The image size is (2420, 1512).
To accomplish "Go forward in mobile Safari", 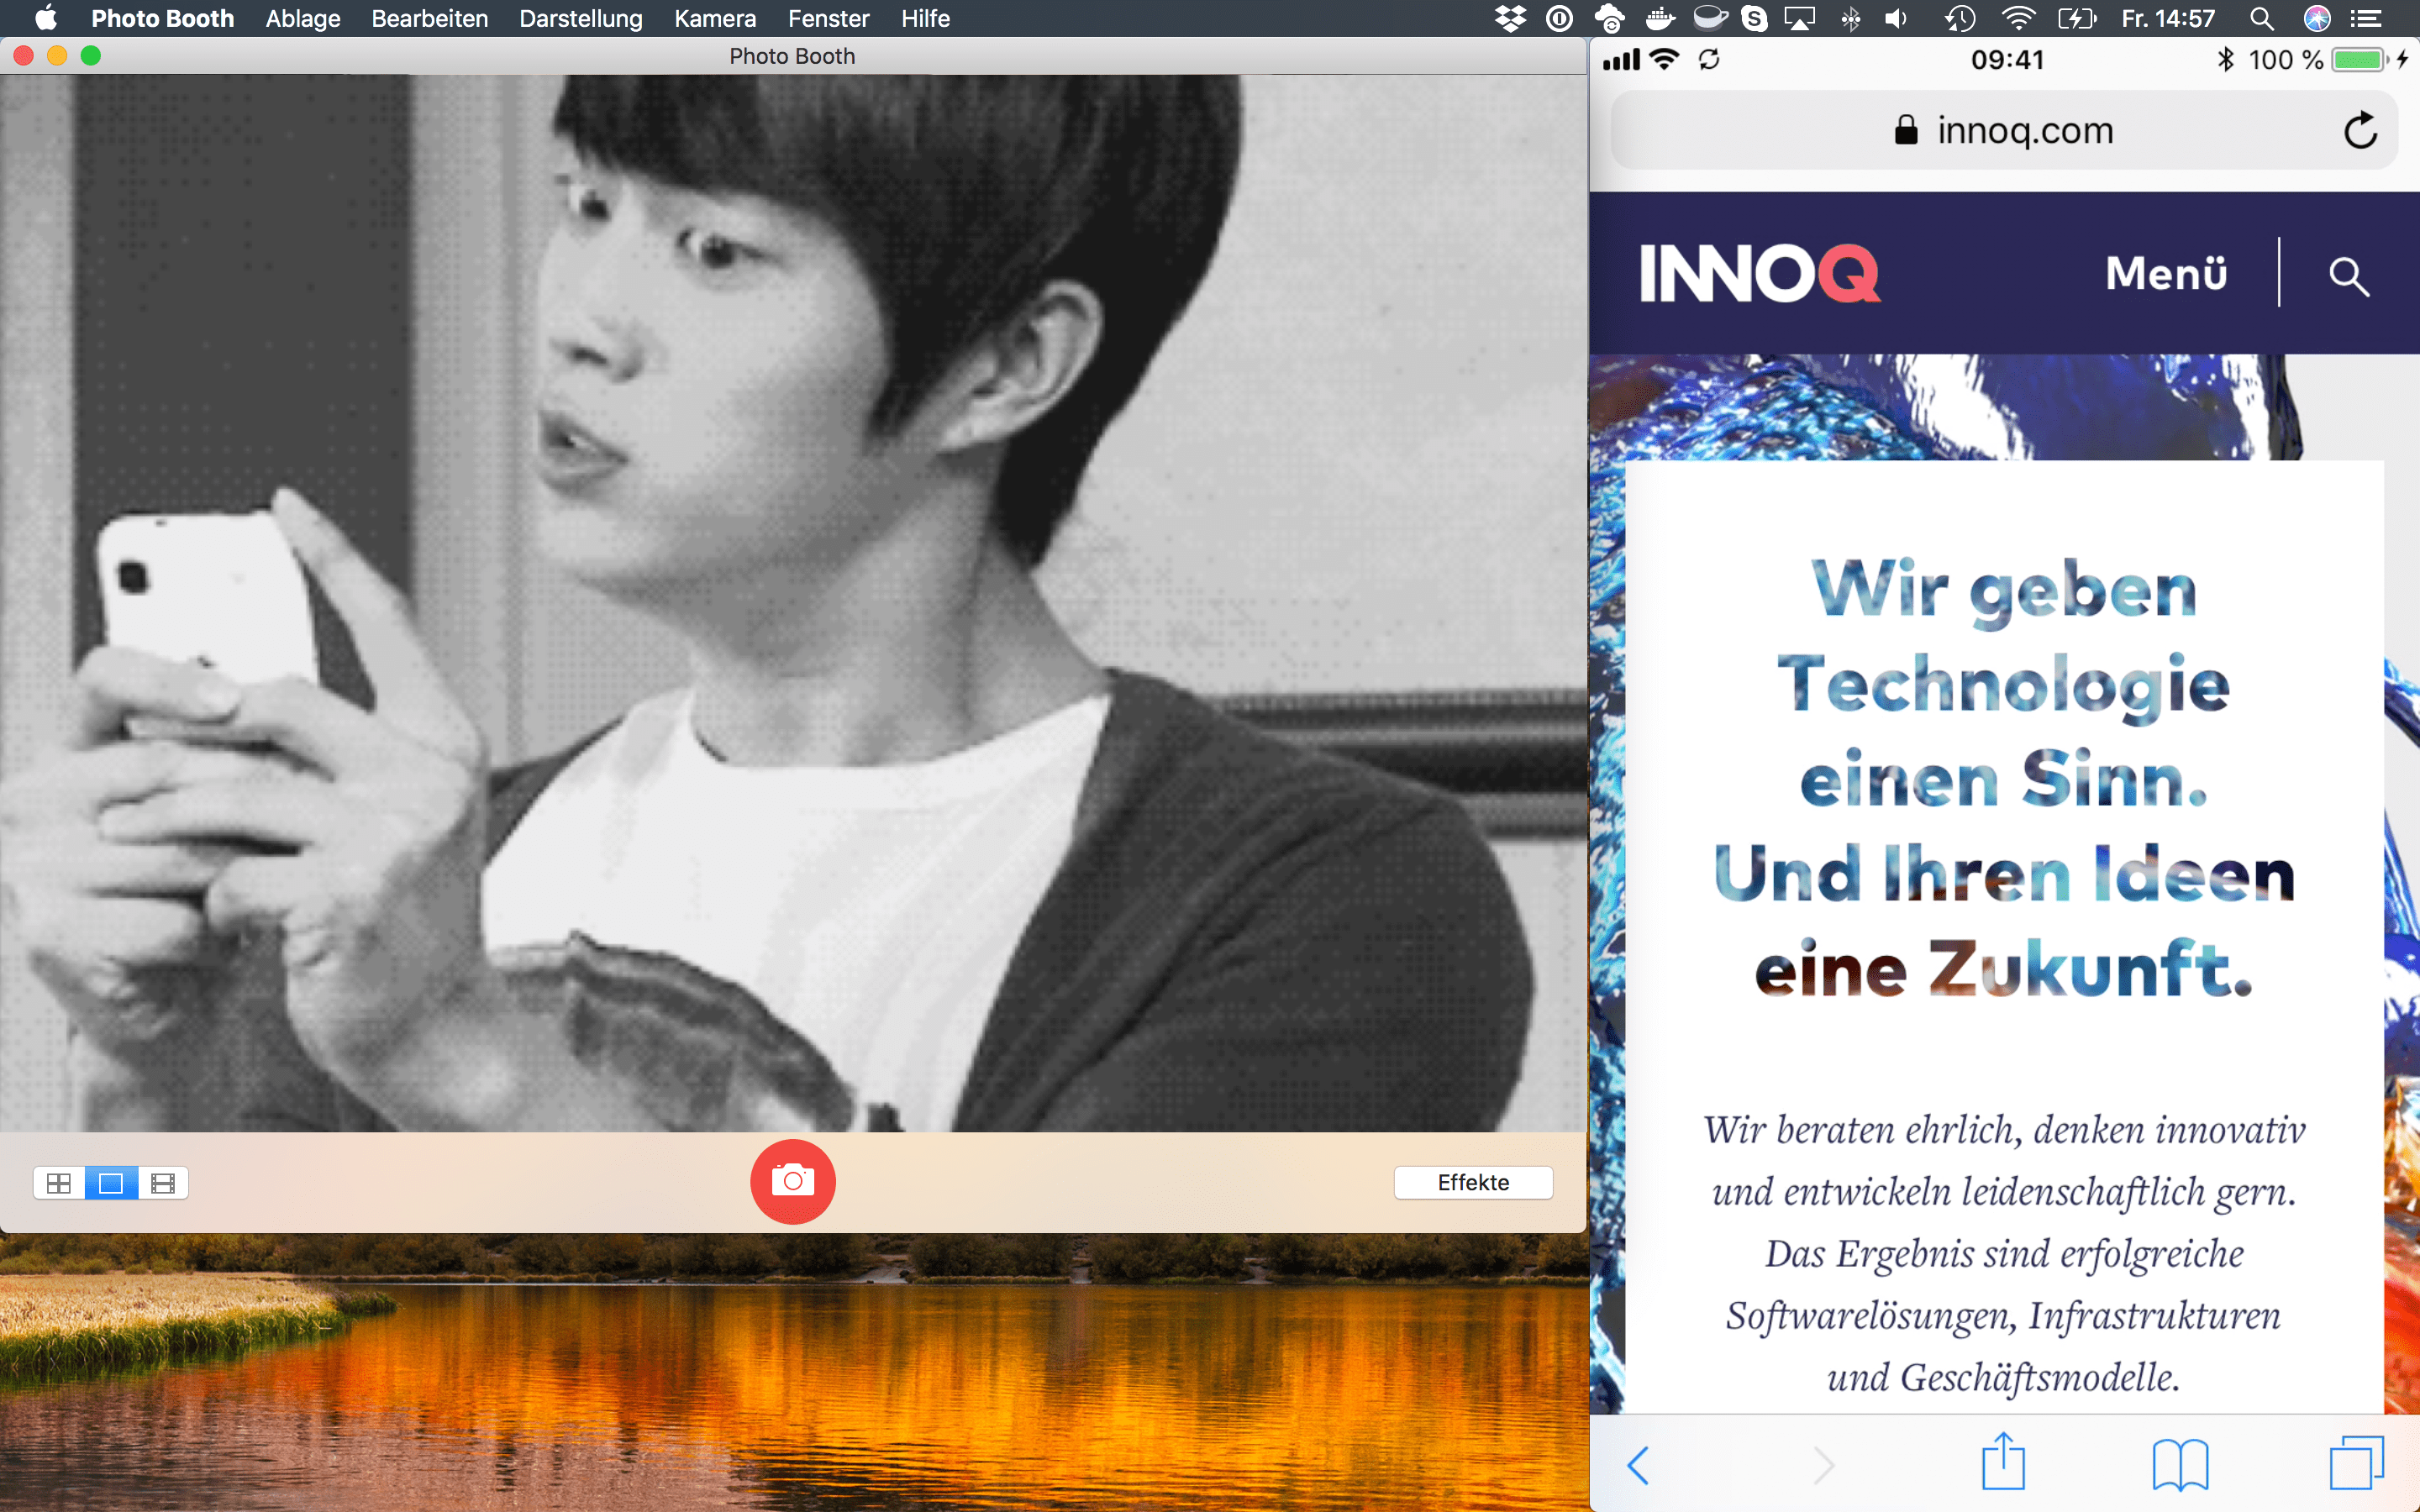I will (1824, 1465).
